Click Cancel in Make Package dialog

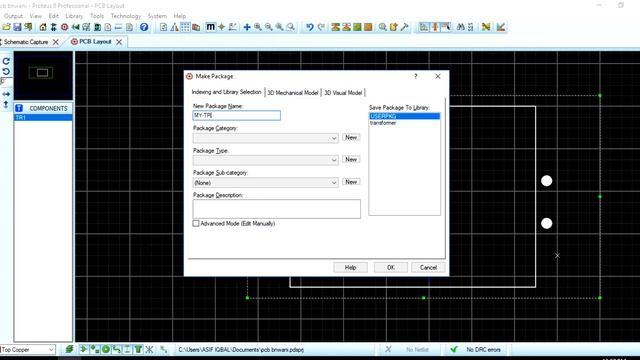click(428, 267)
